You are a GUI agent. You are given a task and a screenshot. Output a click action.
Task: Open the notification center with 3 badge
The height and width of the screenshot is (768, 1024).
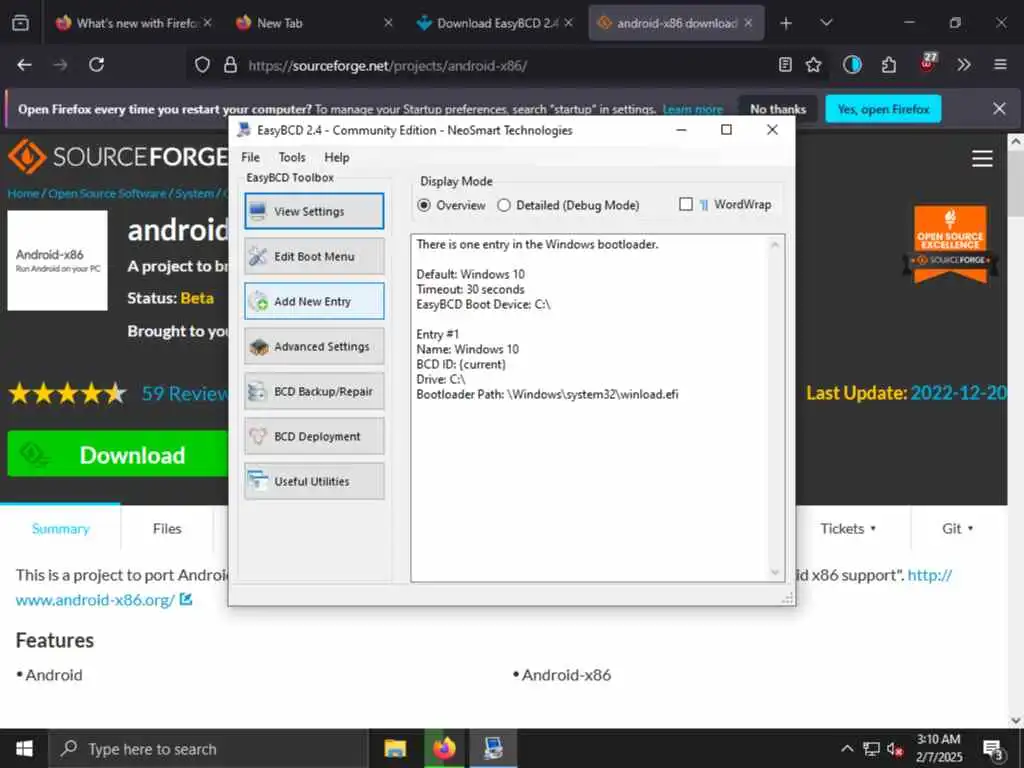993,749
